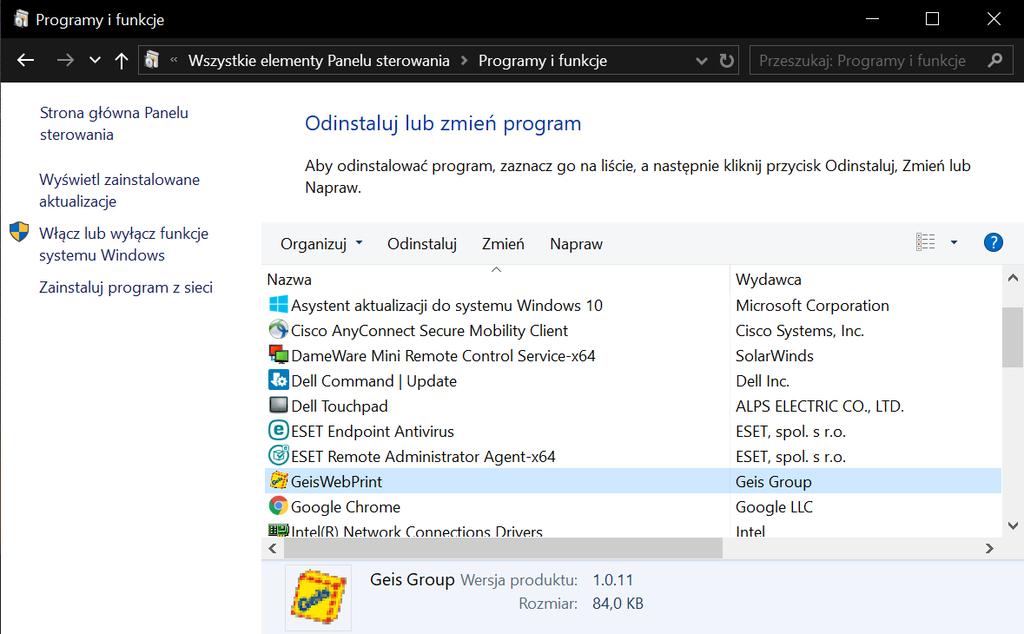
Task: Click the Programy i funkcje breadcrumb
Action: [x=543, y=61]
